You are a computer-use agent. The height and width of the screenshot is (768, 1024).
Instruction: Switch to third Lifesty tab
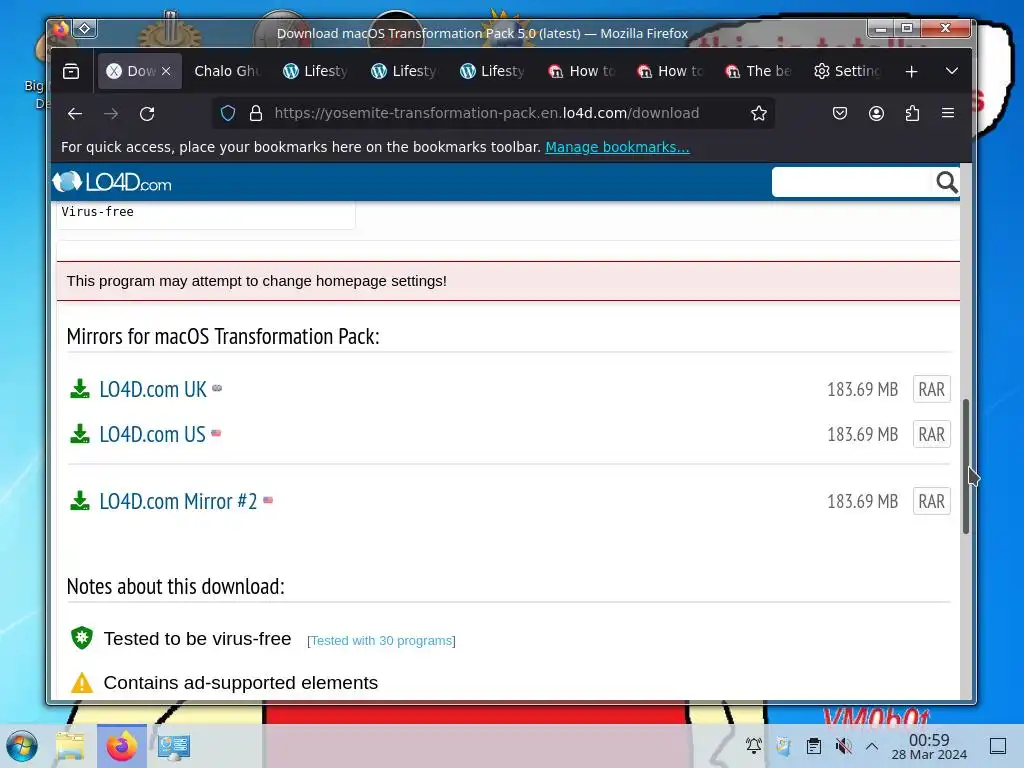(x=493, y=71)
